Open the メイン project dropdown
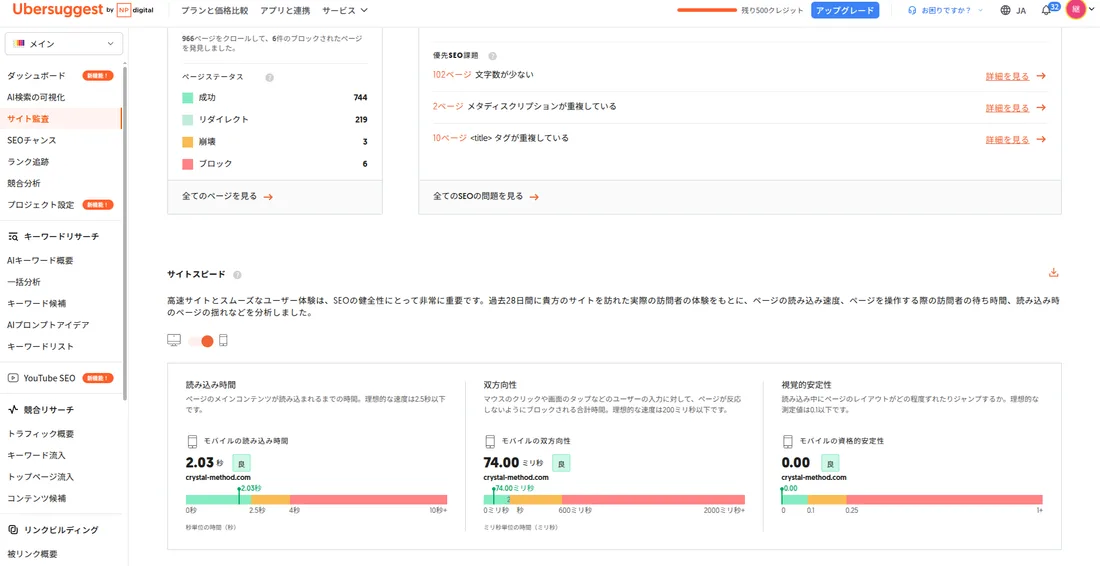The height and width of the screenshot is (566, 1100). pos(64,43)
